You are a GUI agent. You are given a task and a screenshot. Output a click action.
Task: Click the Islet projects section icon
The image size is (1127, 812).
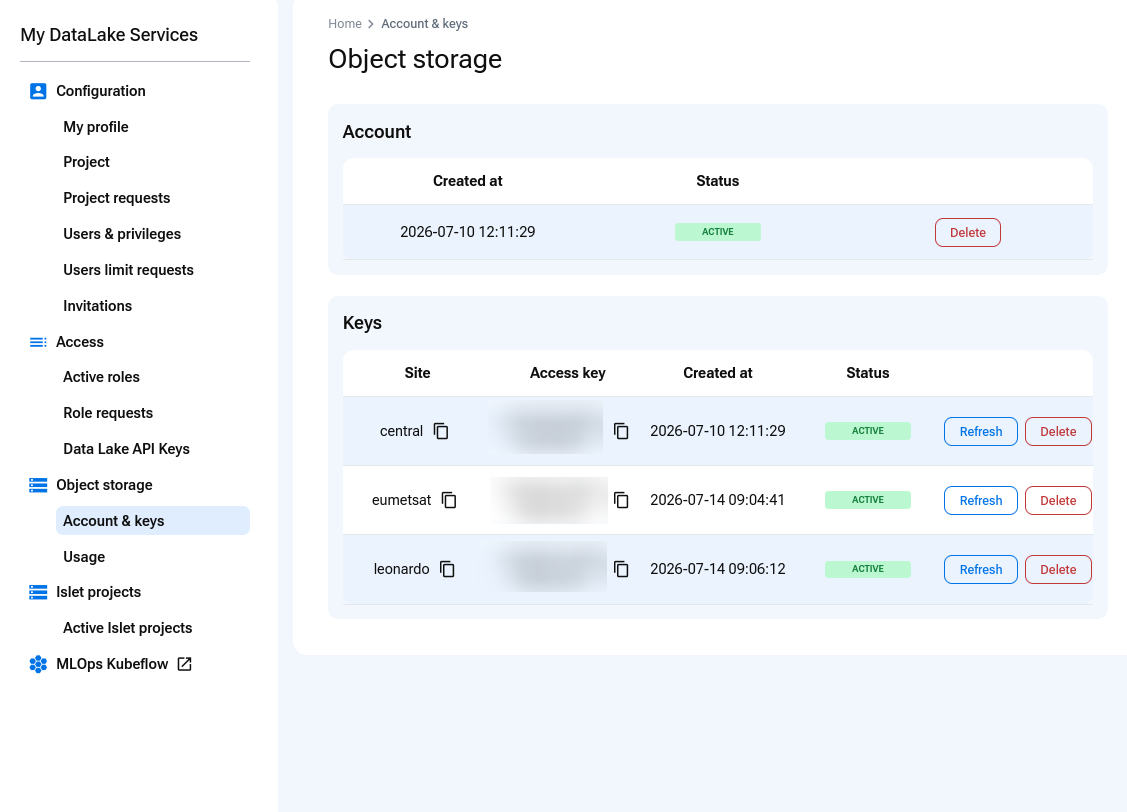coord(38,592)
